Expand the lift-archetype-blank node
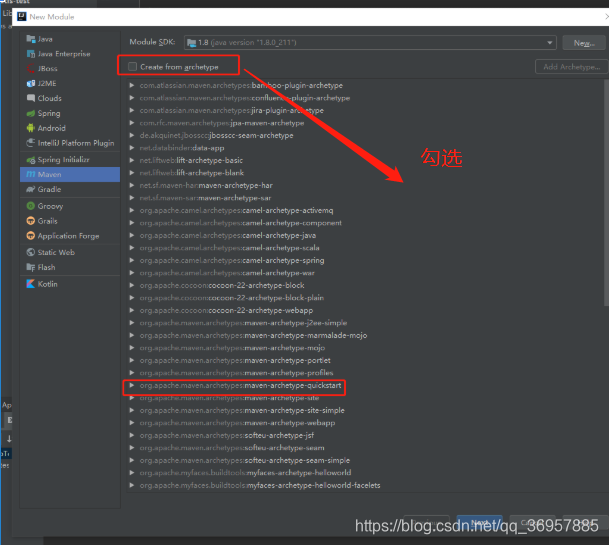 [132, 172]
